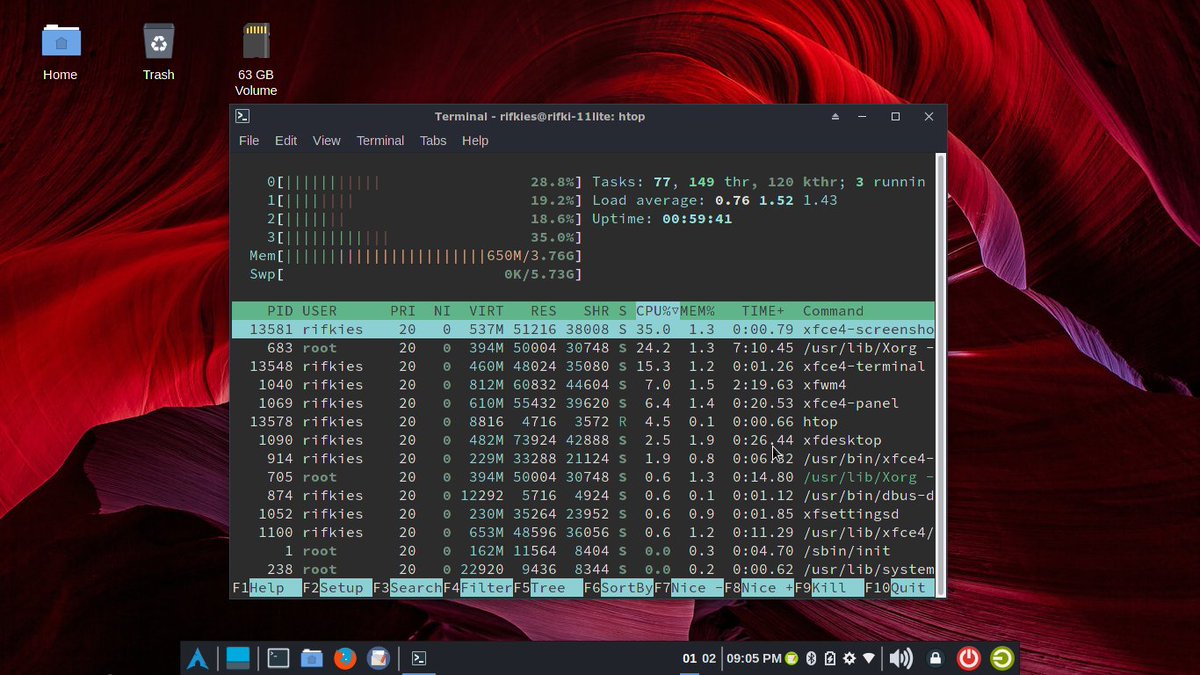Click the green logout icon
The image size is (1200, 675).
[1001, 658]
